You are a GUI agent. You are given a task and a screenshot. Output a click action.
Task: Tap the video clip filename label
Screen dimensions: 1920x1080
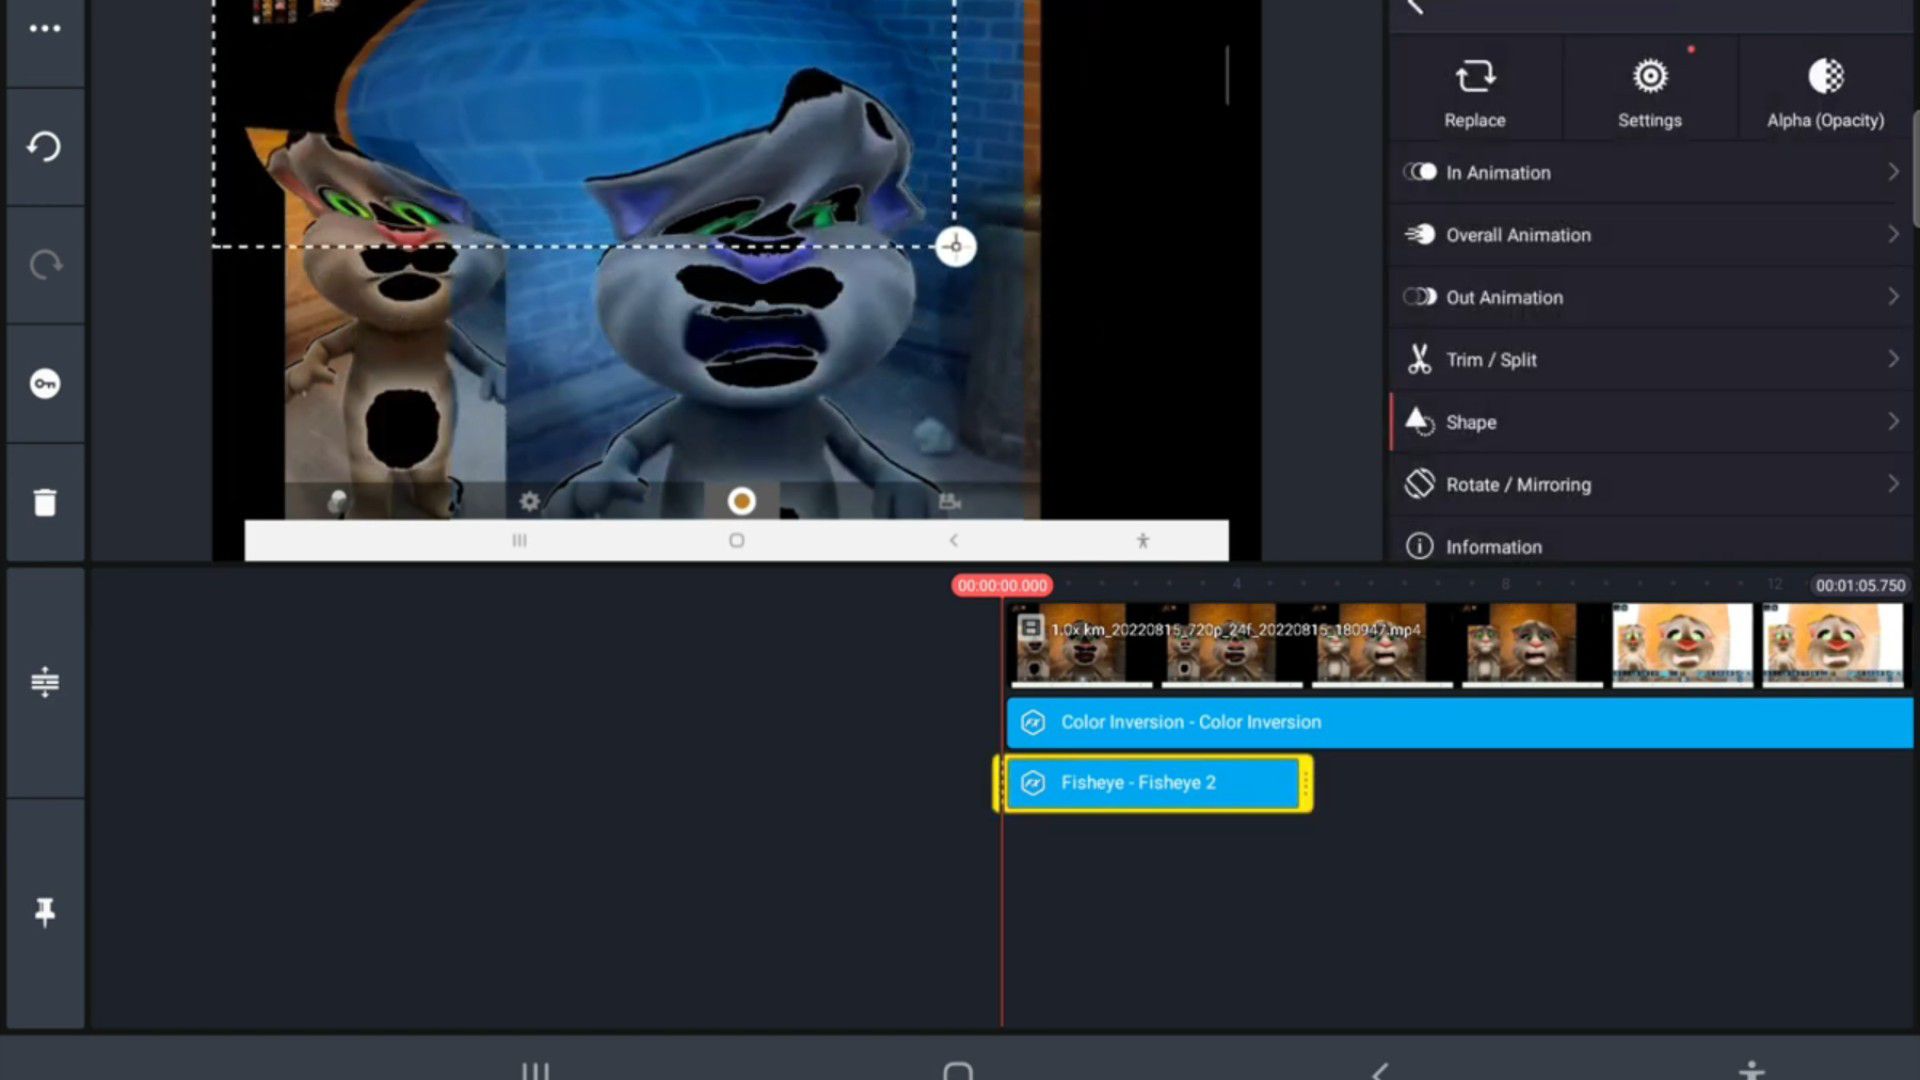pyautogui.click(x=1235, y=629)
